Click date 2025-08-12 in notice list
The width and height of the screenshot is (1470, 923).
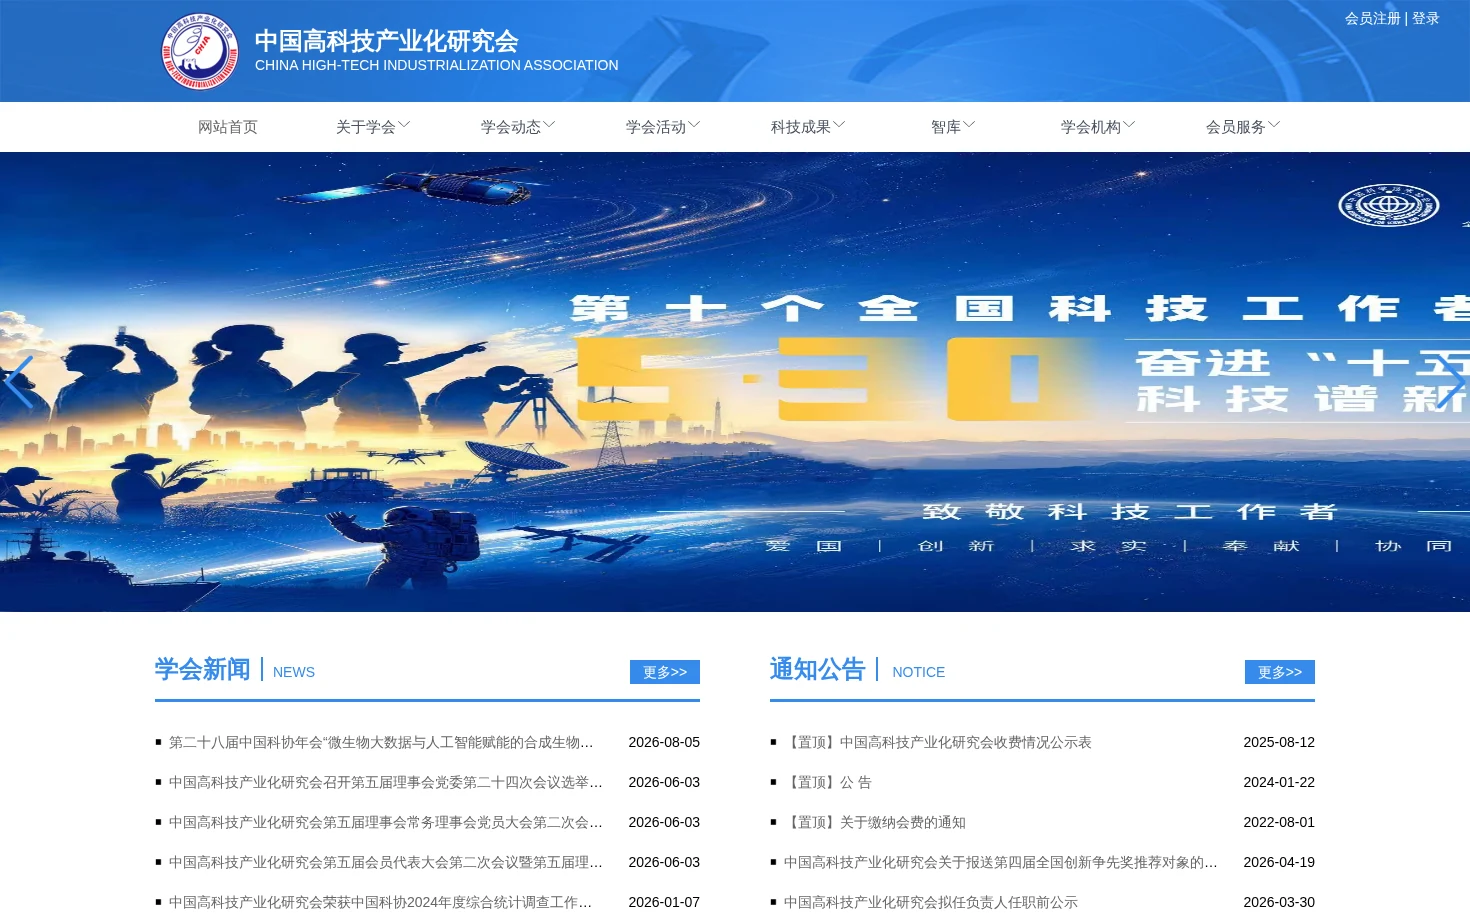[x=1279, y=742]
